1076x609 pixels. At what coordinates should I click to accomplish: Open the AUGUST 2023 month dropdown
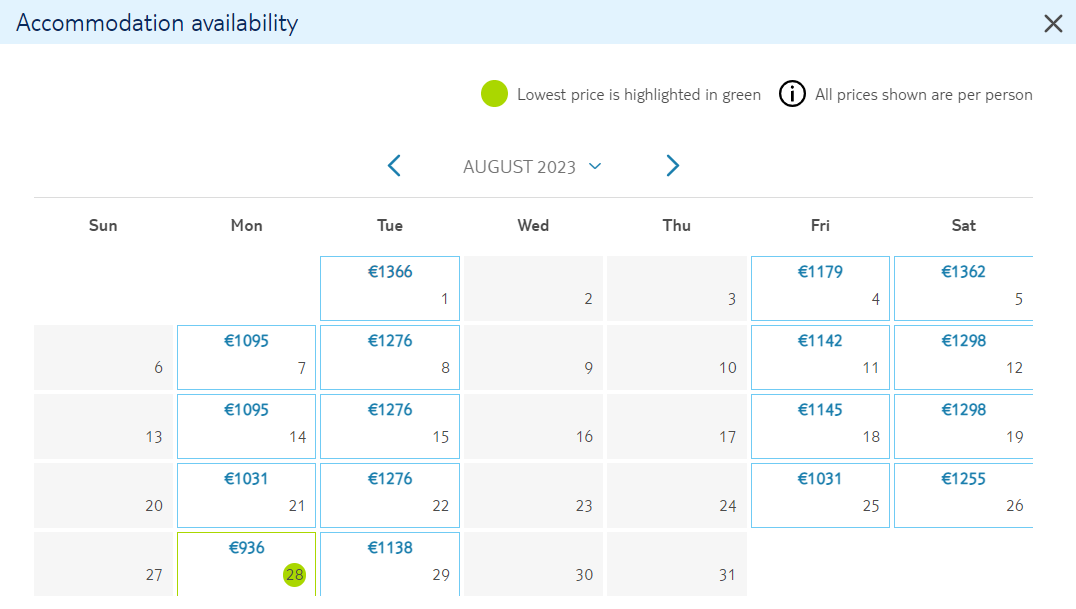coord(532,167)
